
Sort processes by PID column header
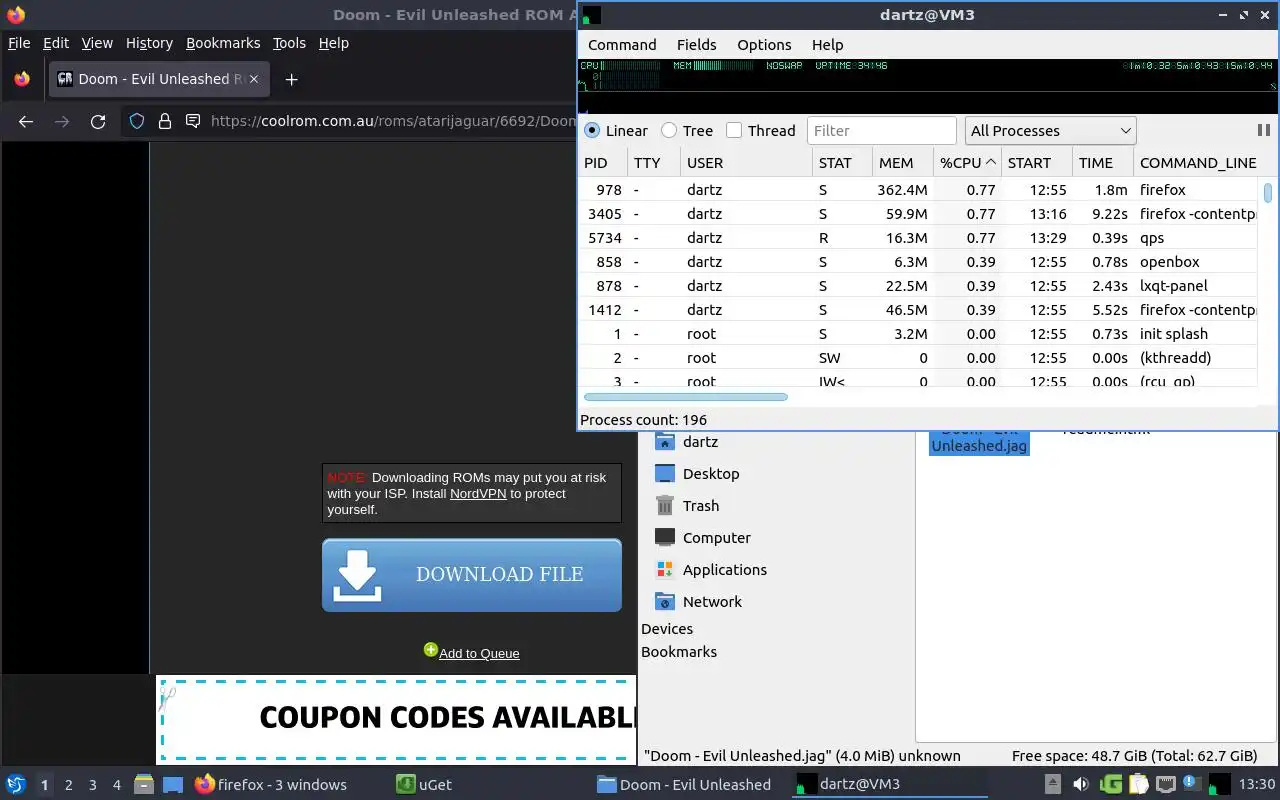(x=602, y=163)
